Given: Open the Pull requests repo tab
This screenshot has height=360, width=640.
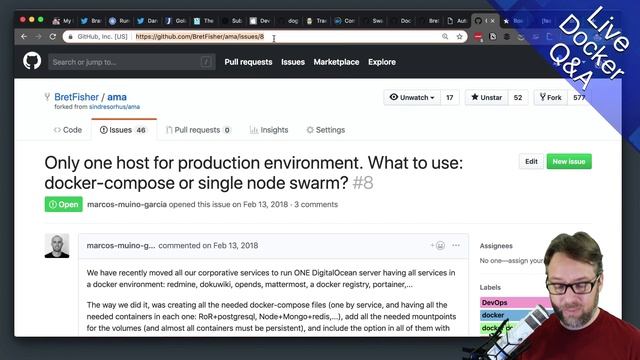Looking at the screenshot, I should coord(198,130).
